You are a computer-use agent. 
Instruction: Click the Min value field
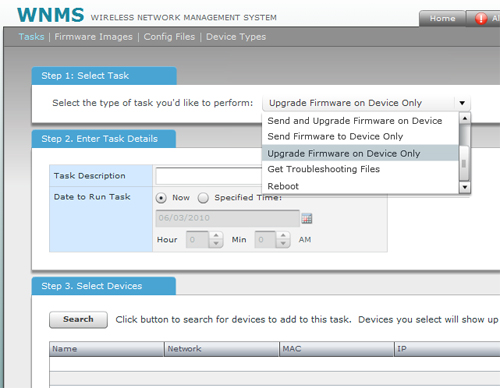point(265,239)
